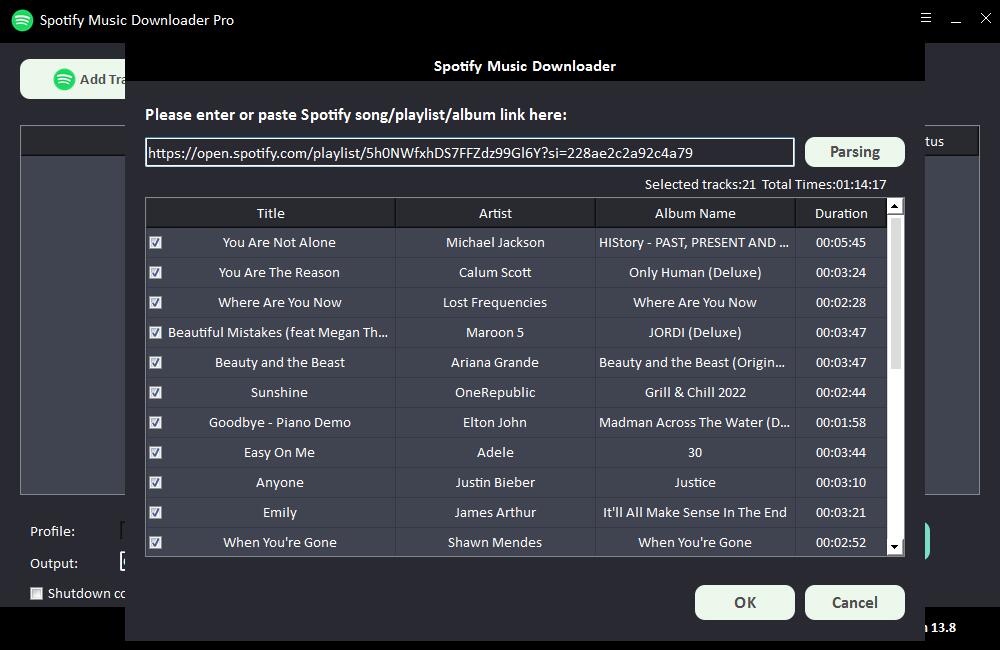Click the track list scroll up arrow
Image resolution: width=1000 pixels, height=650 pixels.
tap(895, 206)
